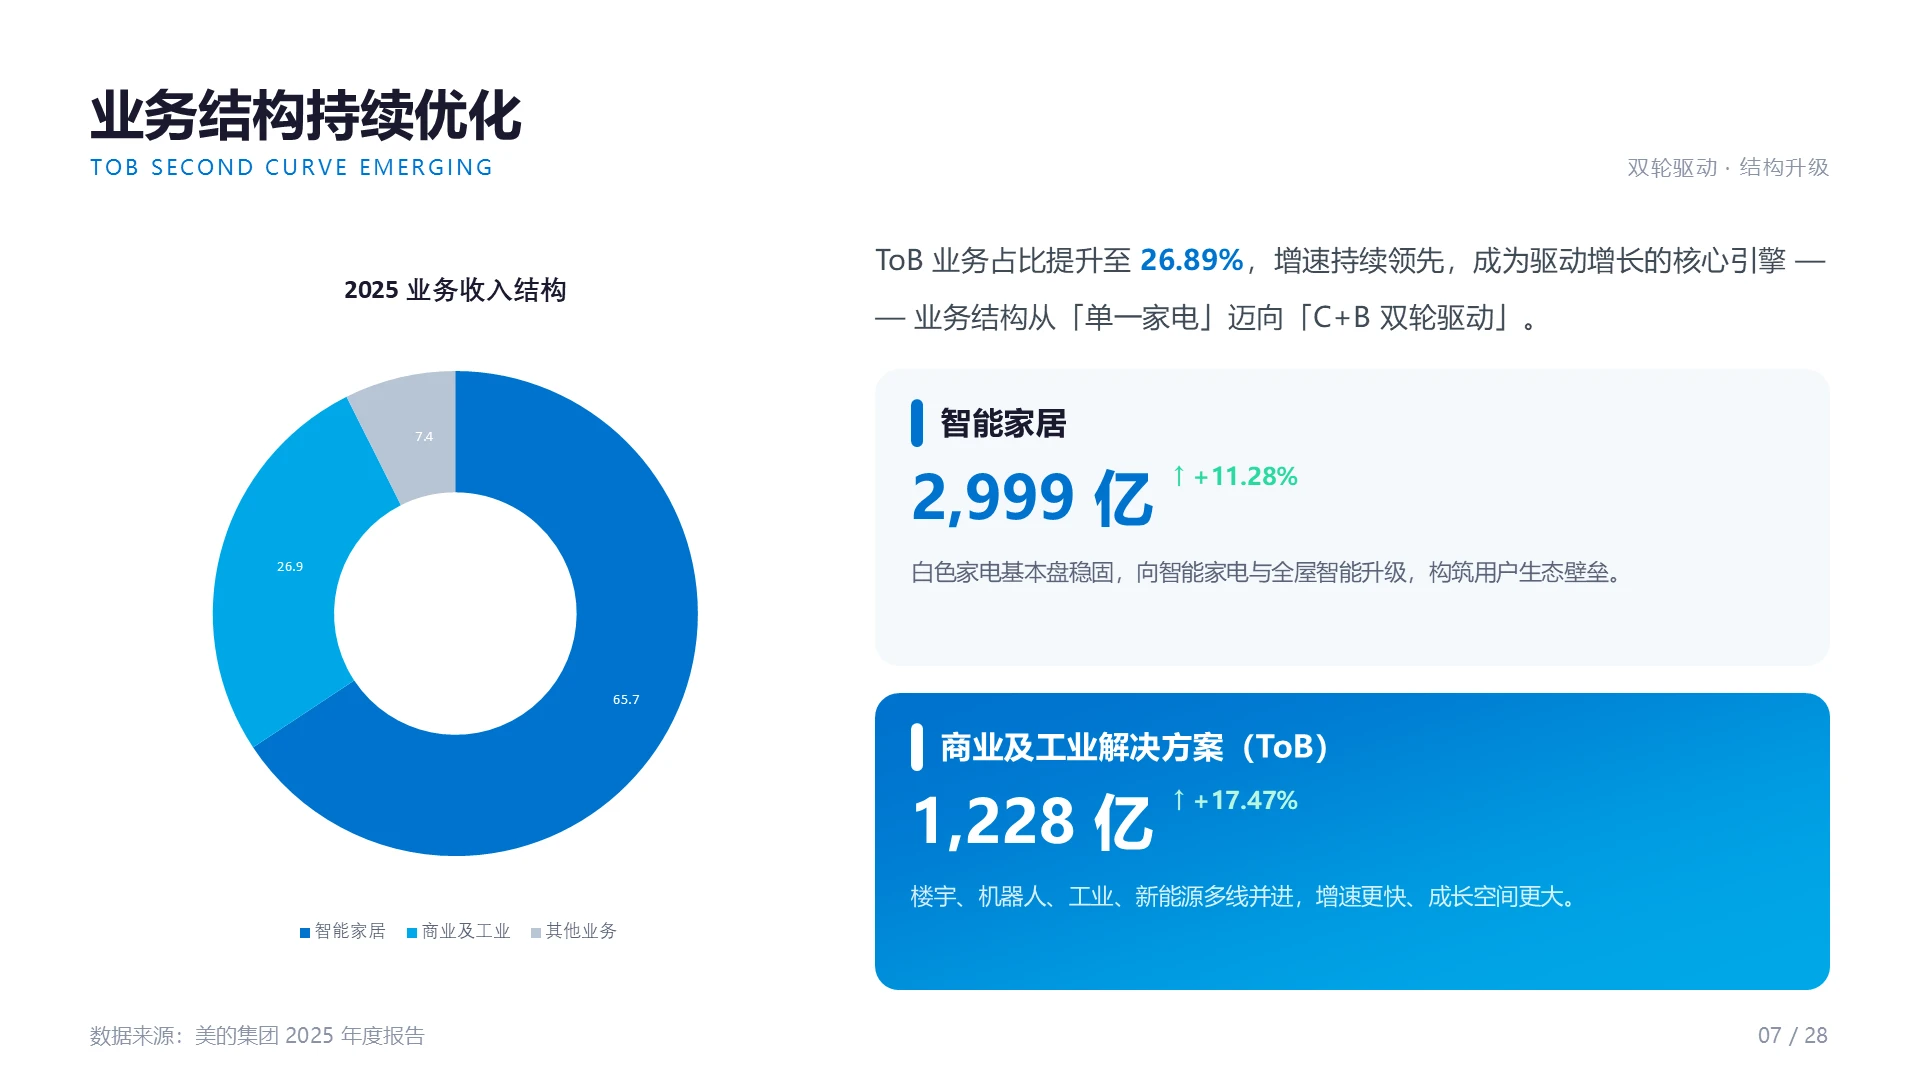This screenshot has height=1080, width=1920.
Task: Click the blue accent bar beside 智能家居 heading
Action: 917,423
